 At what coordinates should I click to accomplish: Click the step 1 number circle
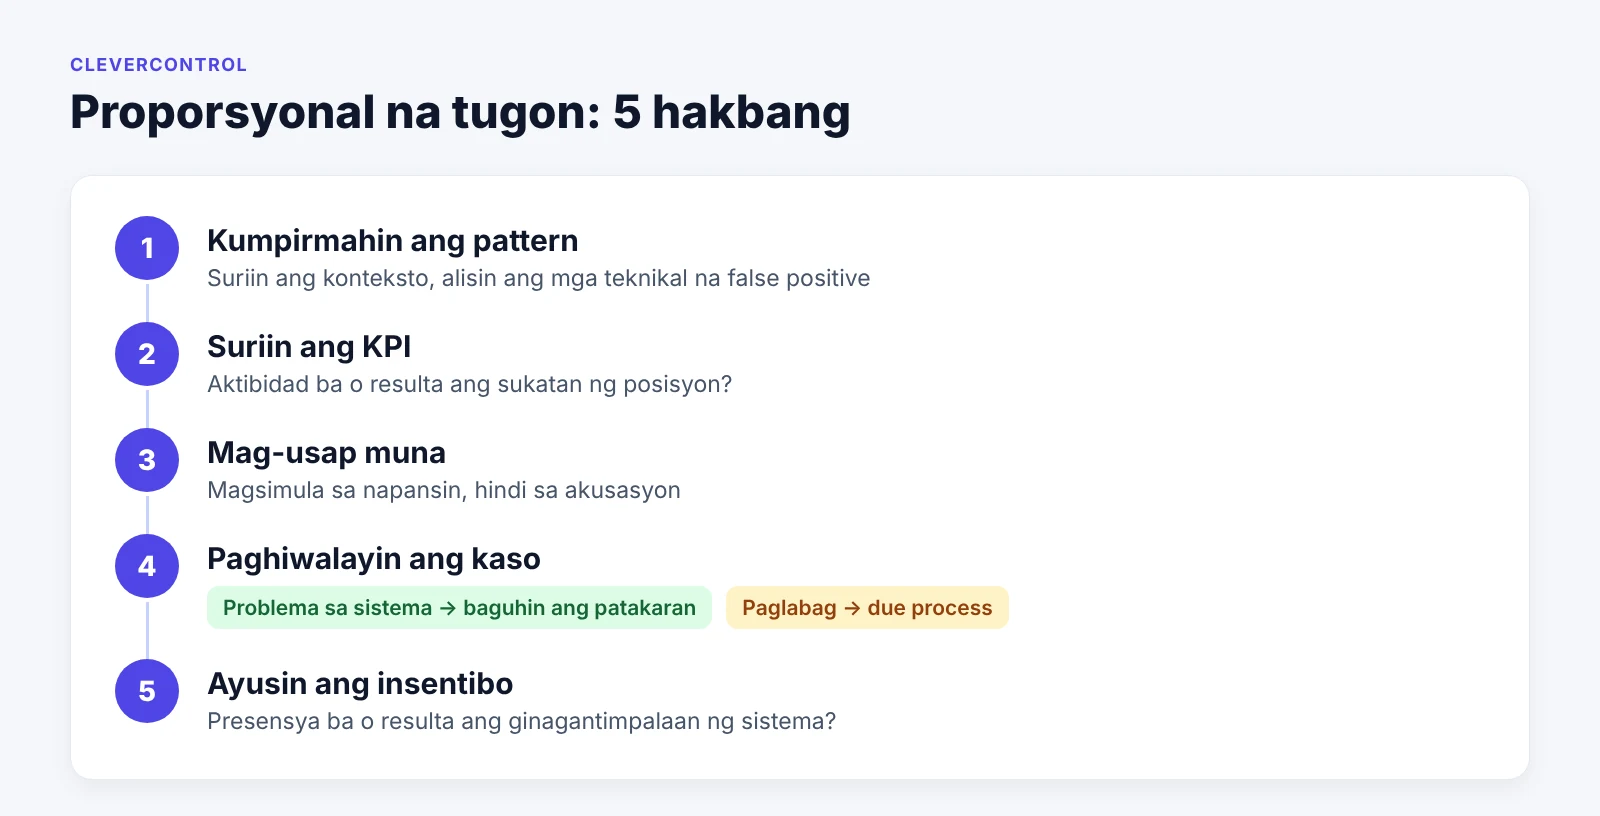click(x=147, y=248)
